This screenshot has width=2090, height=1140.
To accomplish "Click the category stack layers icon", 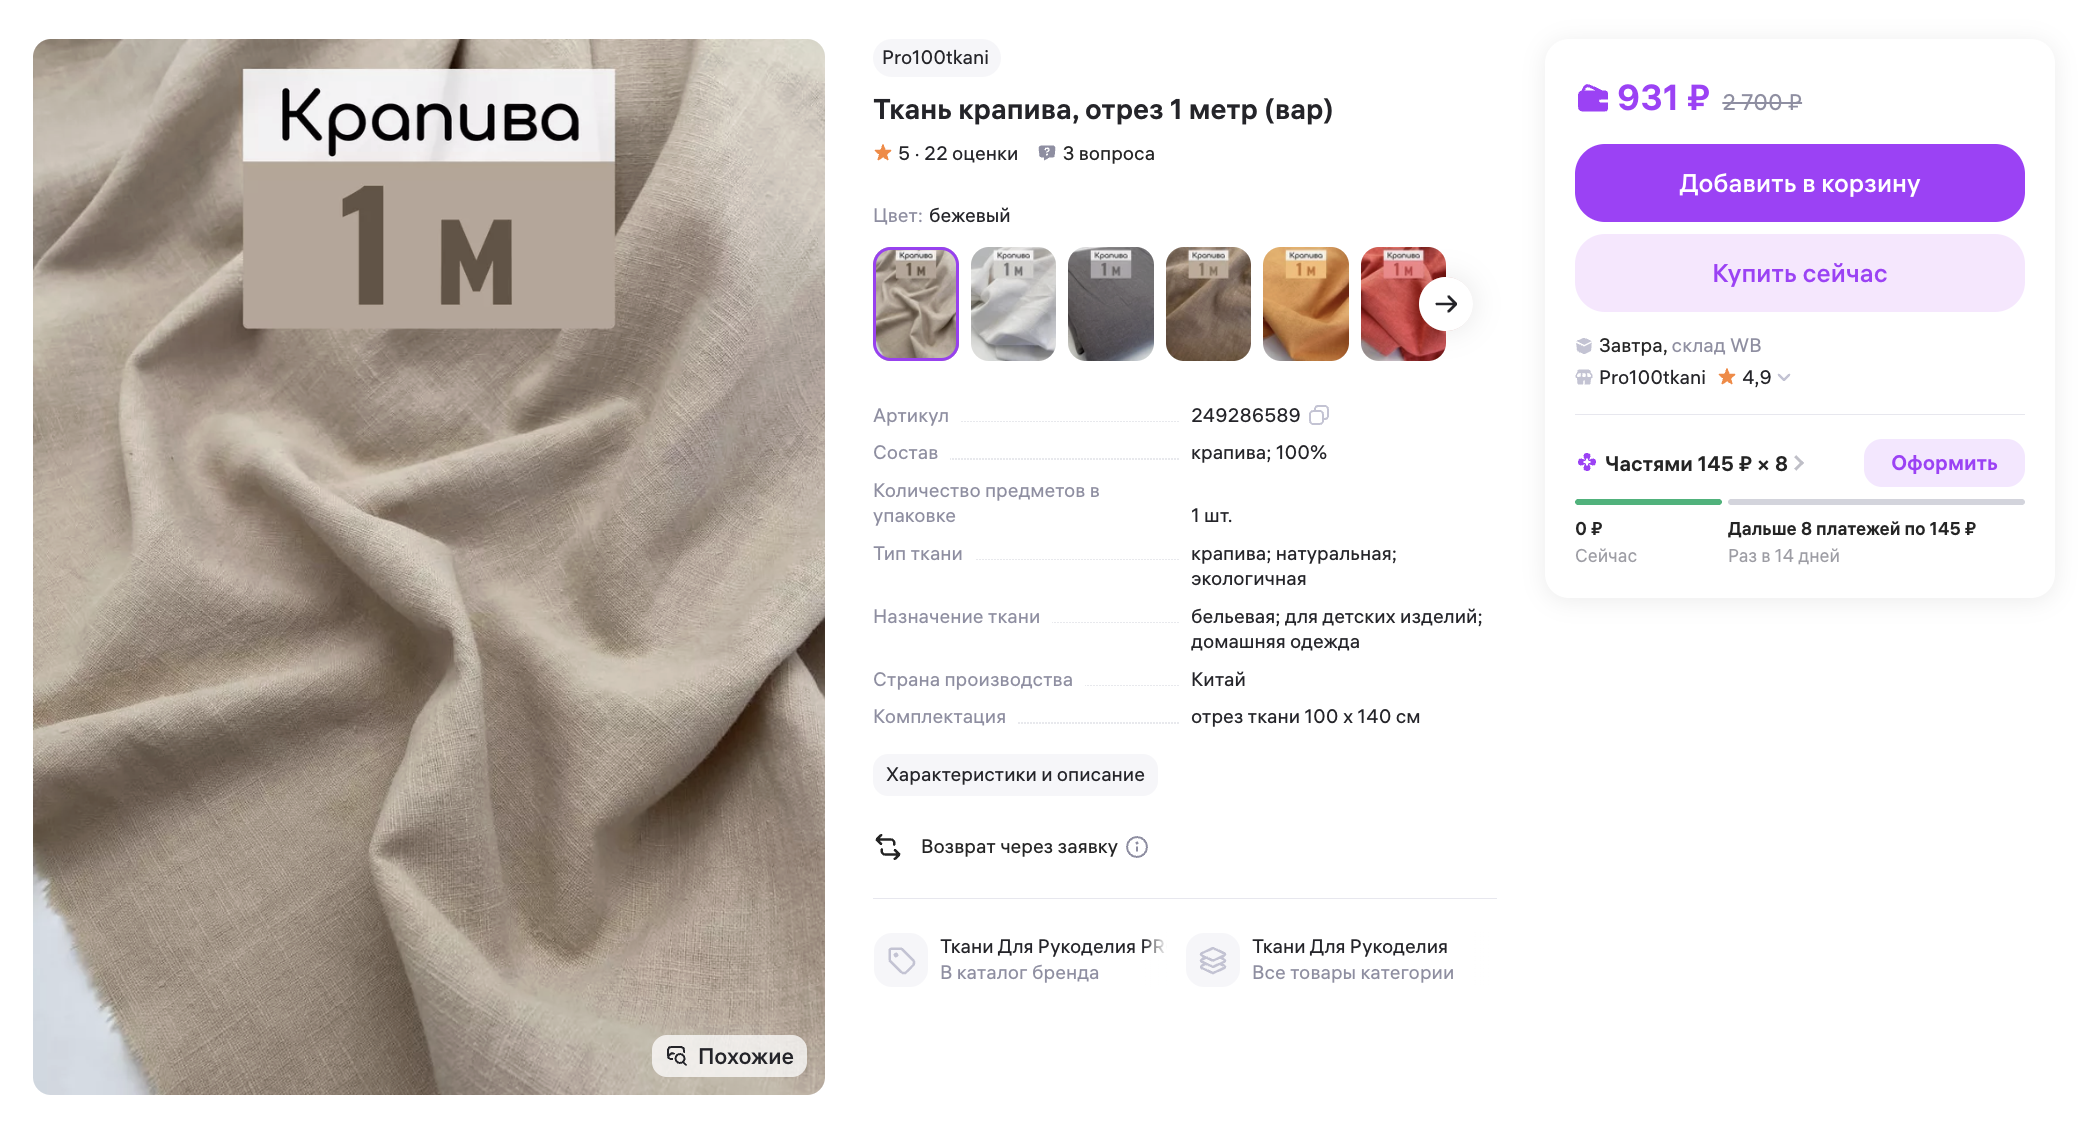I will click(1213, 960).
